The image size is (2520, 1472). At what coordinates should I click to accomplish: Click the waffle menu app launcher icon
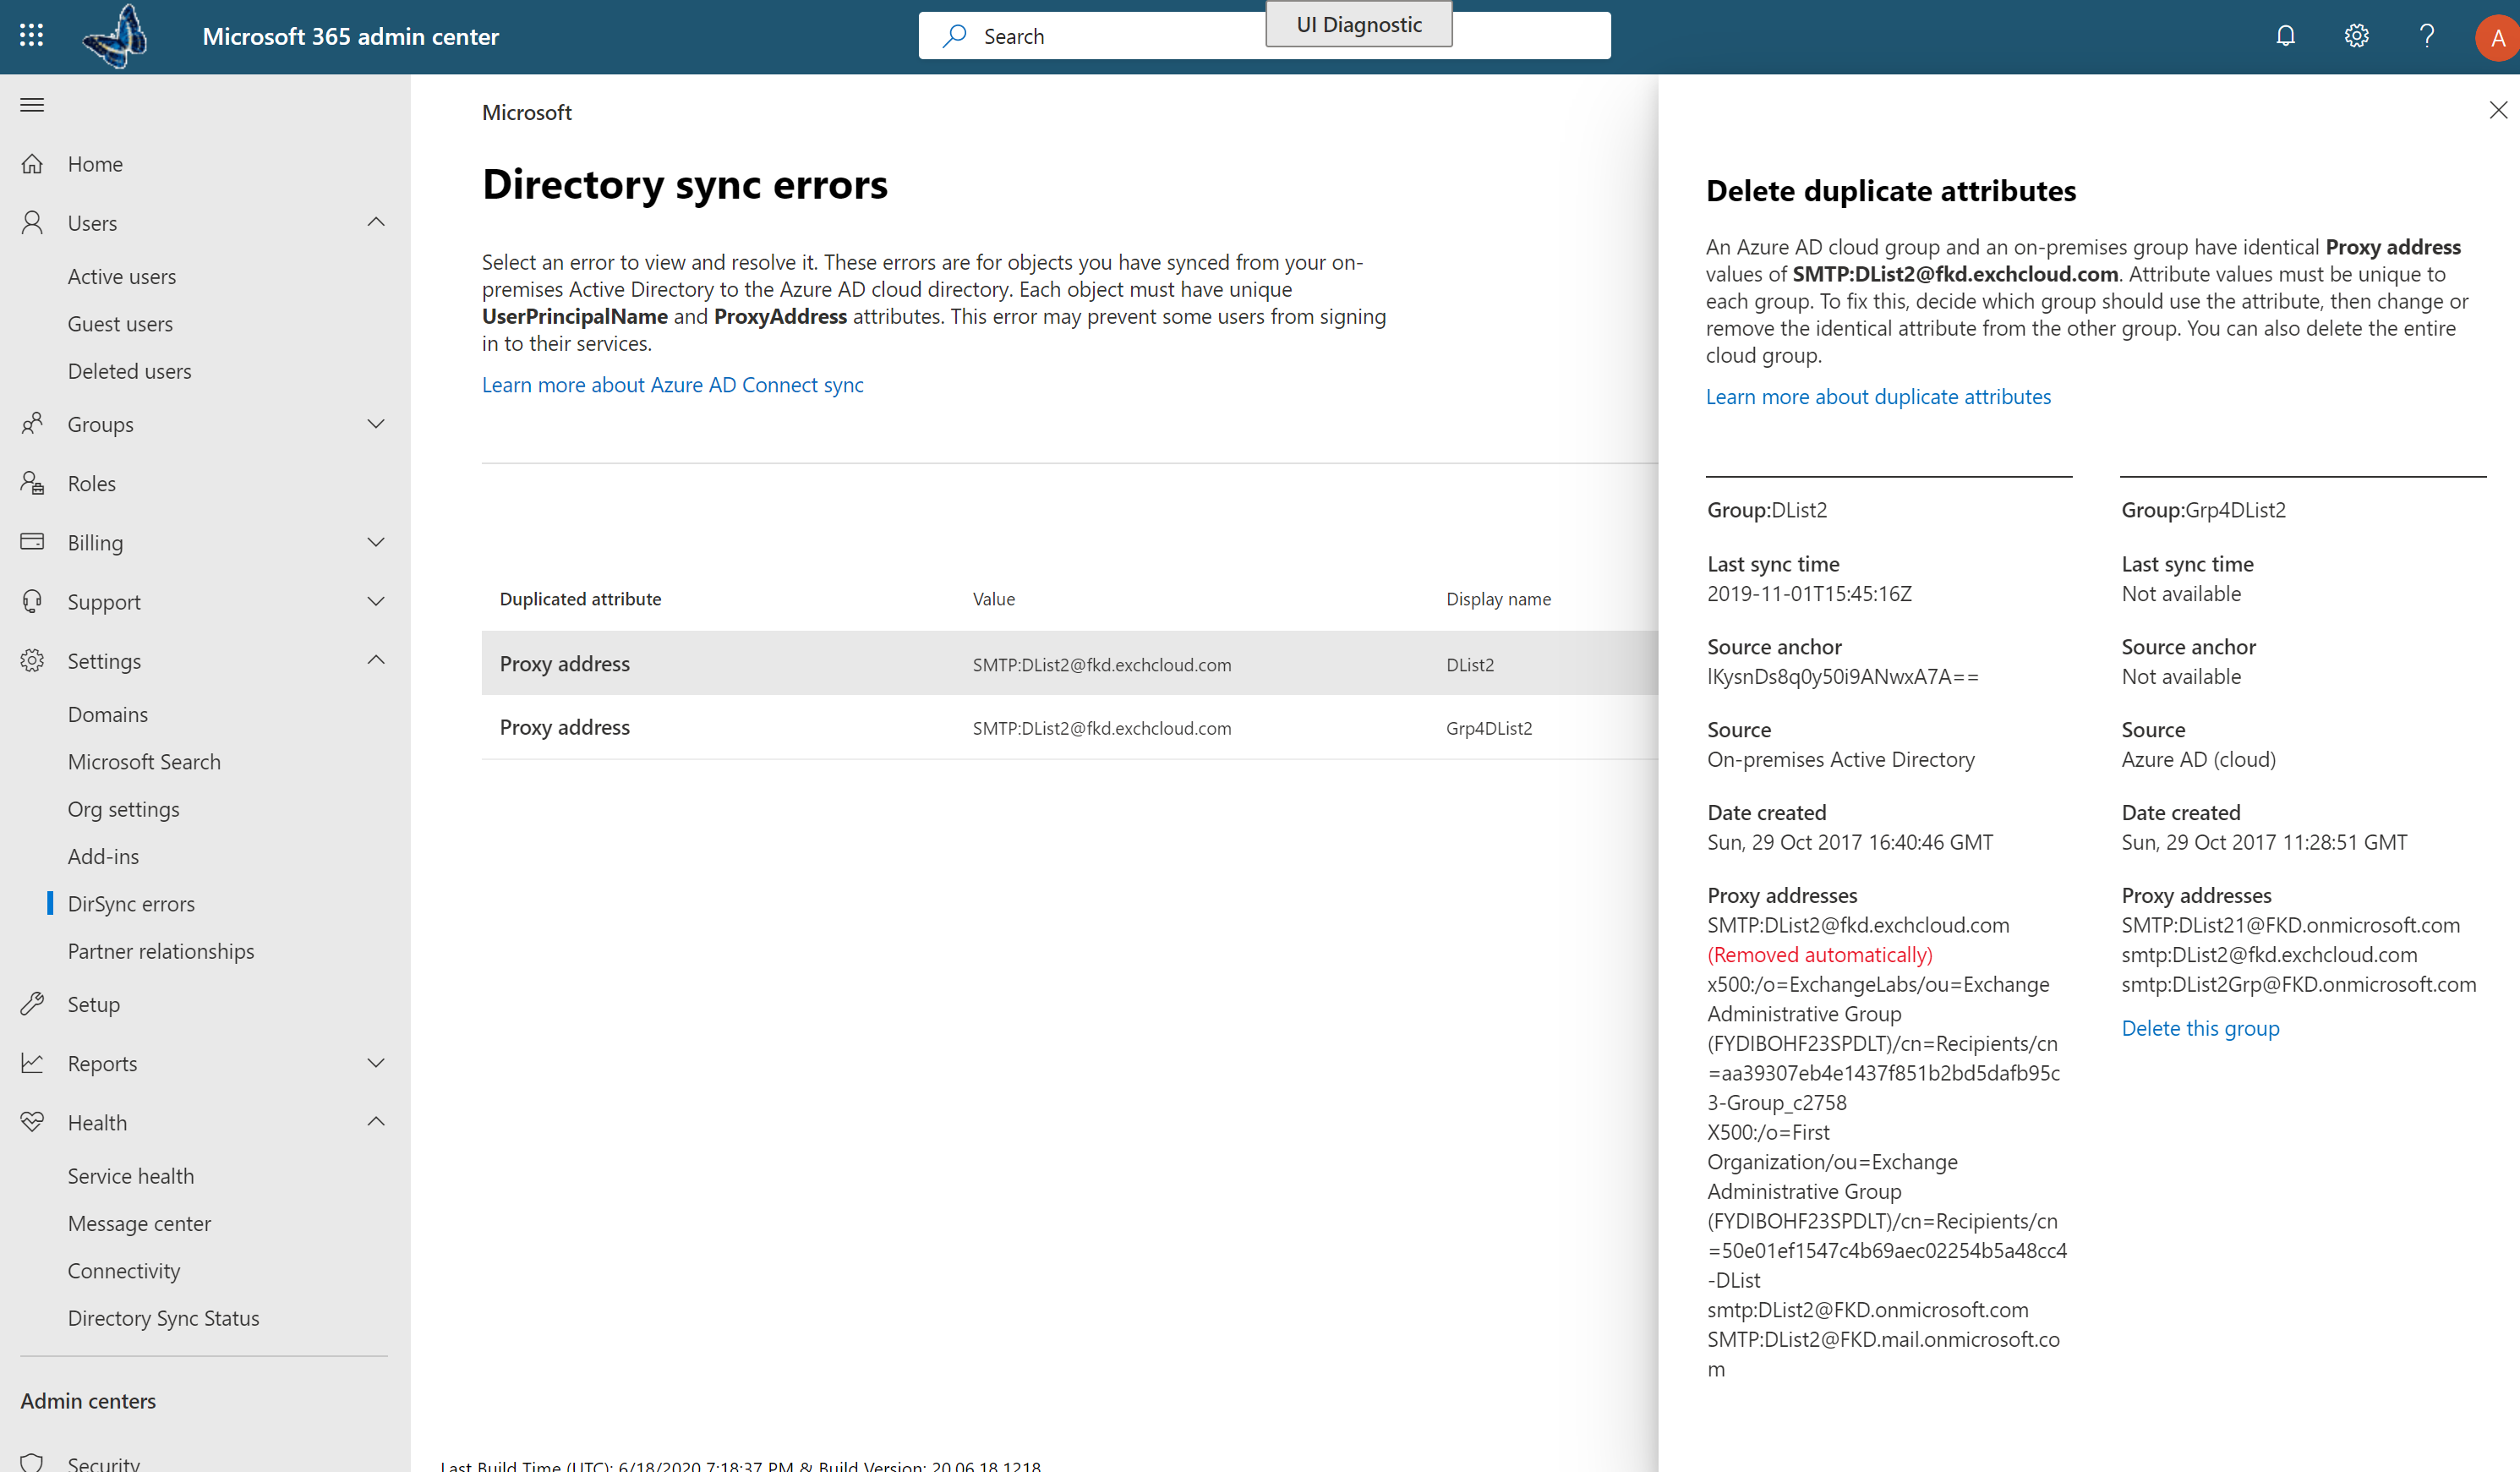coord(31,35)
